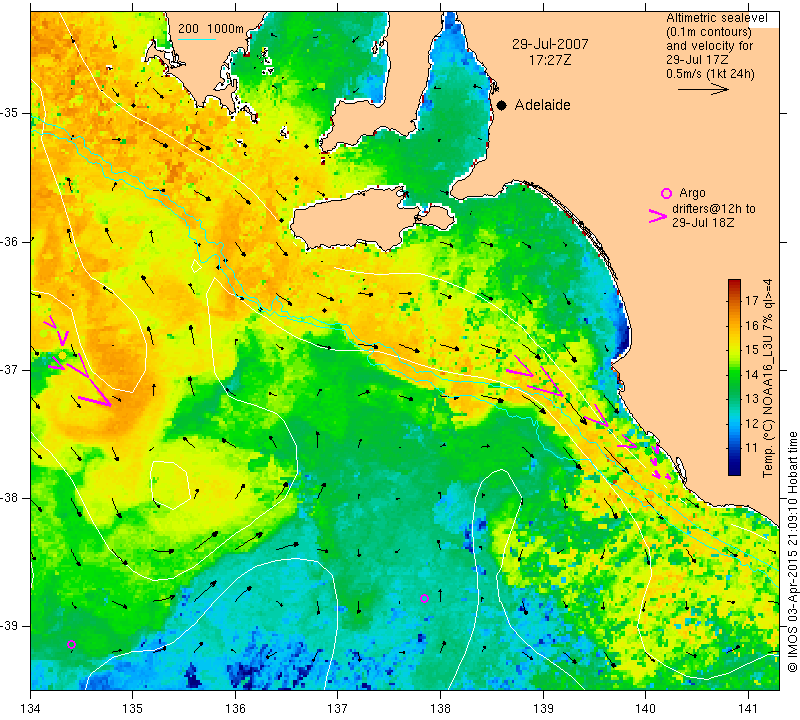The width and height of the screenshot is (800, 720).
Task: Click the -39 latitude axis label
Action: [x=9, y=626]
